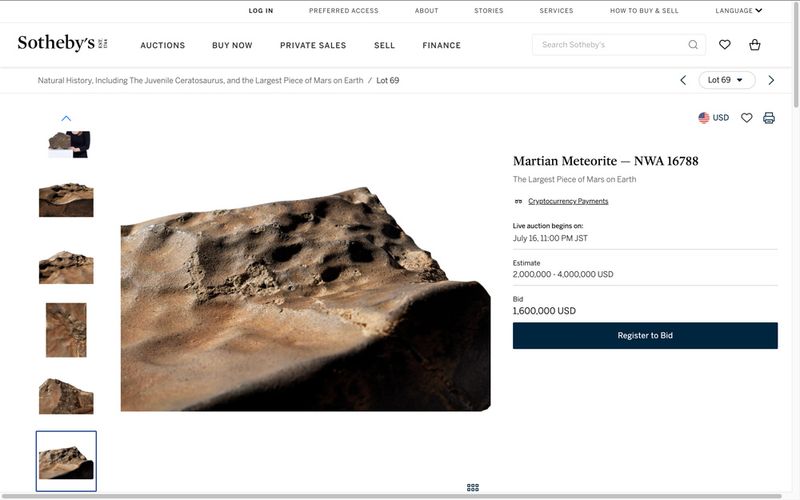The width and height of the screenshot is (800, 500).
Task: Open Cryptocurrency Payments link
Action: click(x=567, y=201)
